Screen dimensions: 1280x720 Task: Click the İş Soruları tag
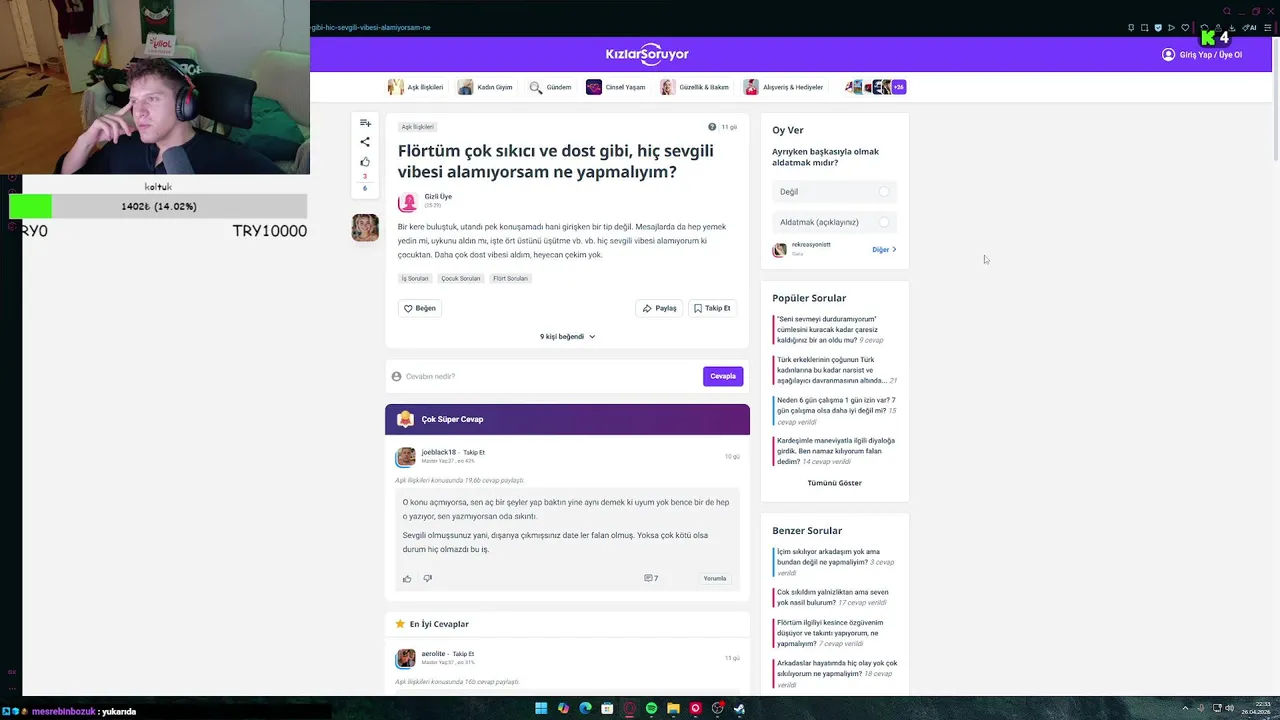pyautogui.click(x=415, y=278)
